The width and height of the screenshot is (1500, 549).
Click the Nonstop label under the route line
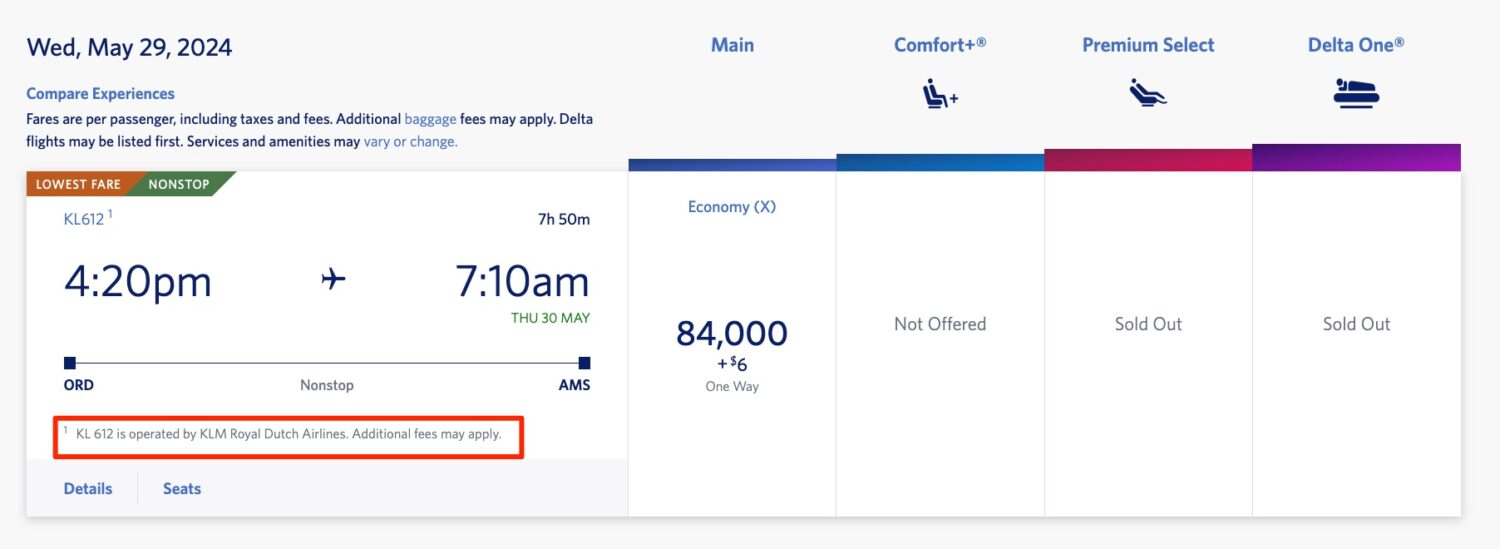(x=327, y=385)
